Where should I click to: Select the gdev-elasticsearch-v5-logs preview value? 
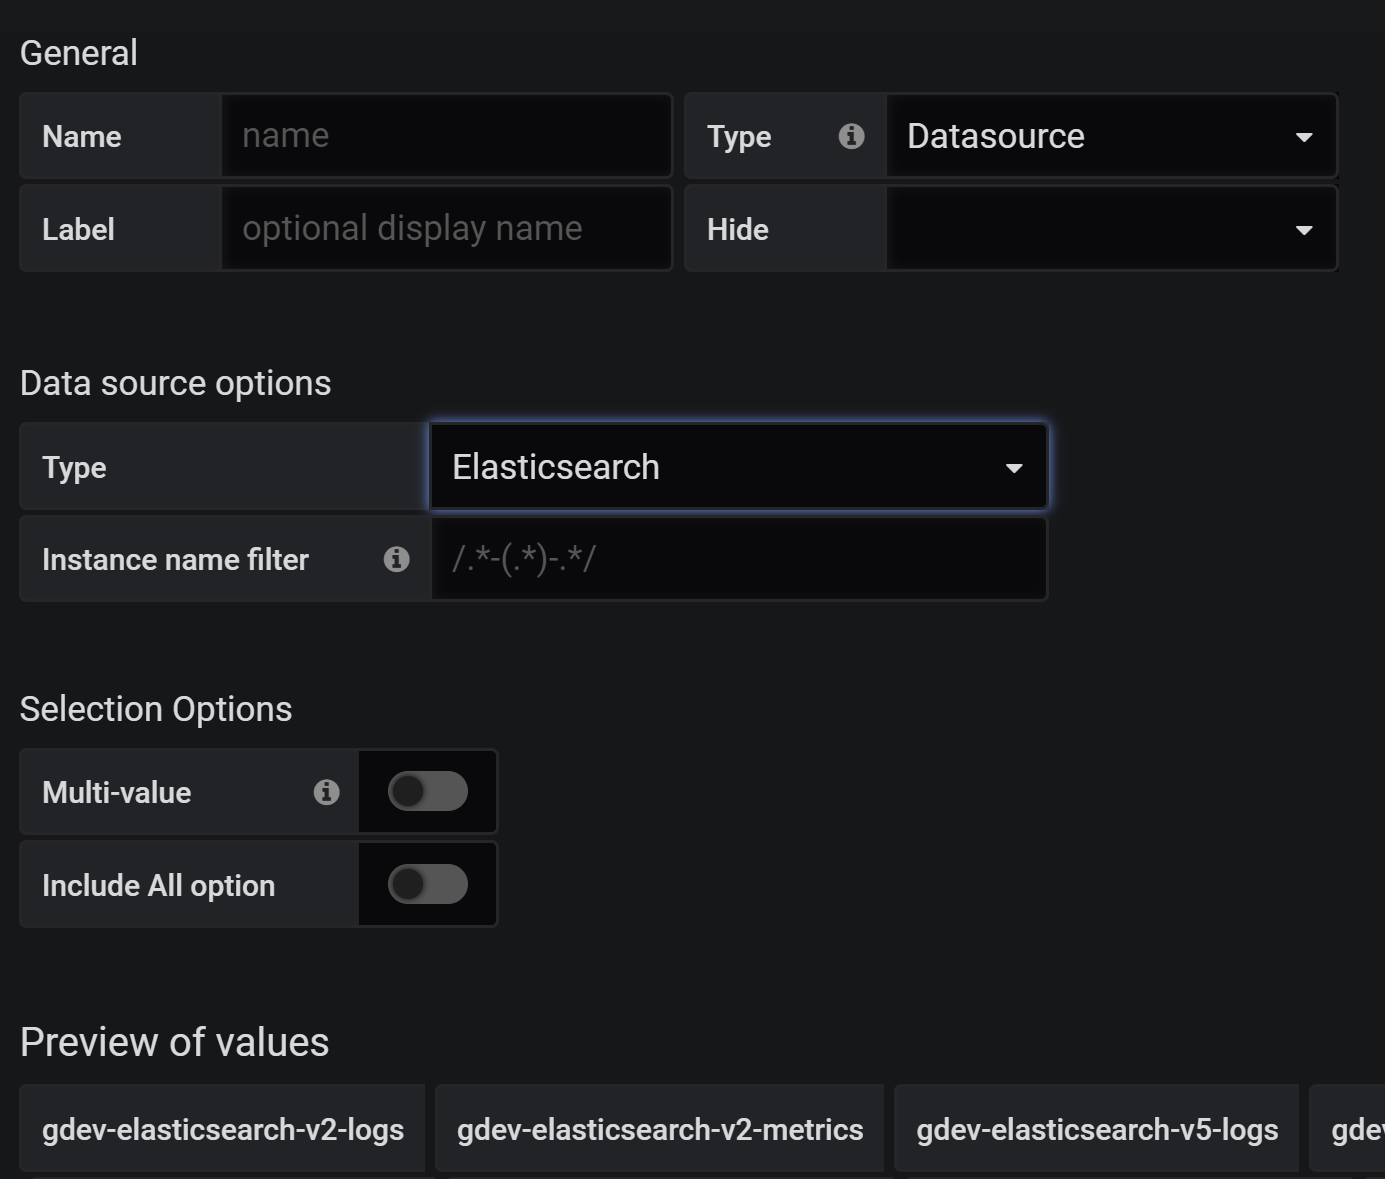tap(1097, 1129)
